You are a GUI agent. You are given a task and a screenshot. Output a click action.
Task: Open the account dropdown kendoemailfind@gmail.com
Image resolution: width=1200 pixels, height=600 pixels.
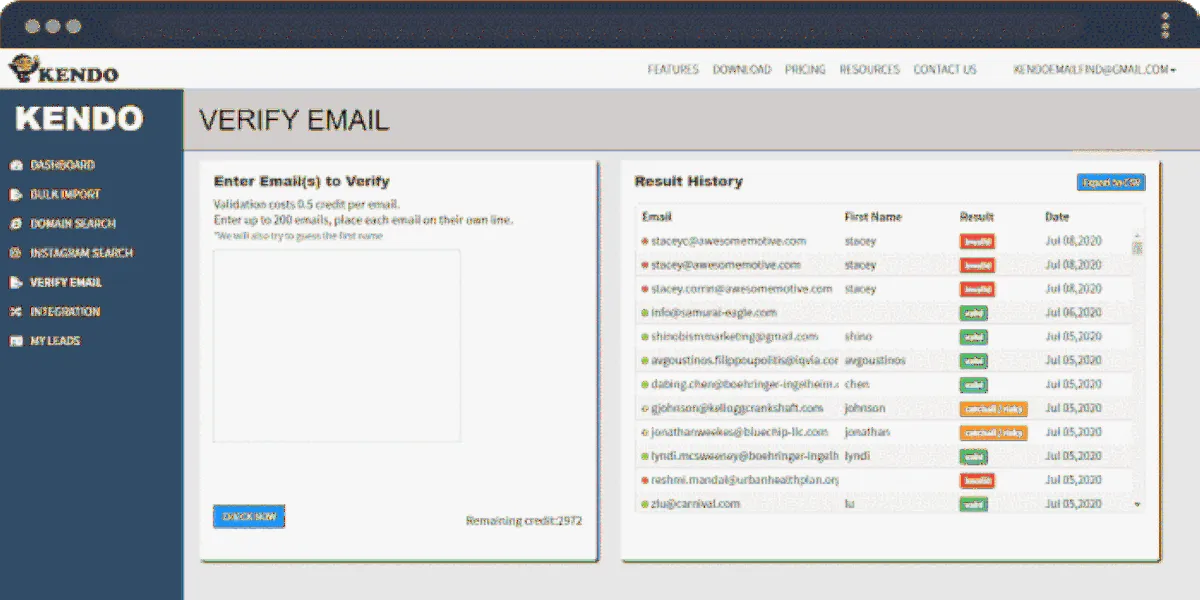point(1094,70)
